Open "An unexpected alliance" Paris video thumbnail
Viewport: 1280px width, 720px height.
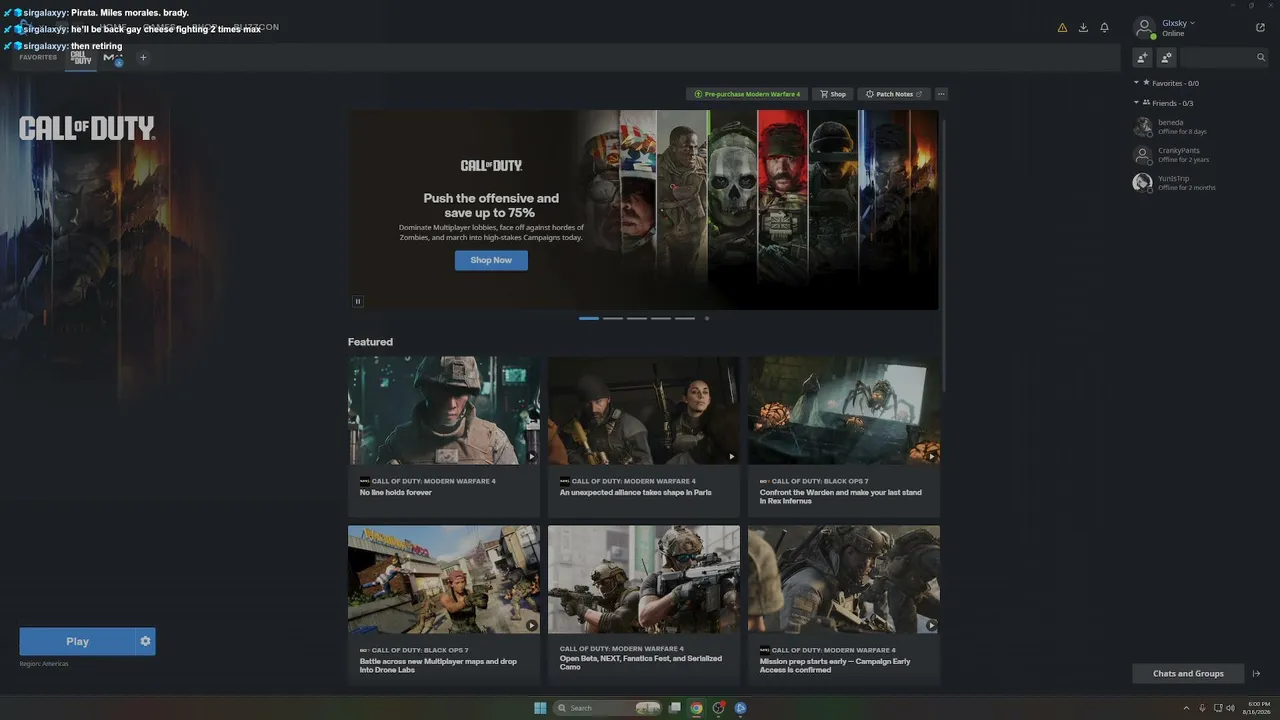pos(644,411)
